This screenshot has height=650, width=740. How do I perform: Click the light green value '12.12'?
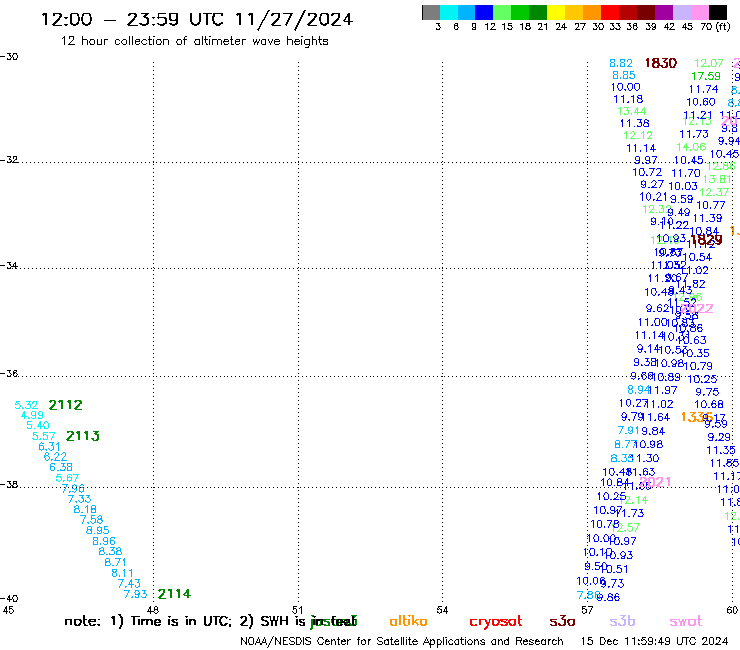(638, 135)
